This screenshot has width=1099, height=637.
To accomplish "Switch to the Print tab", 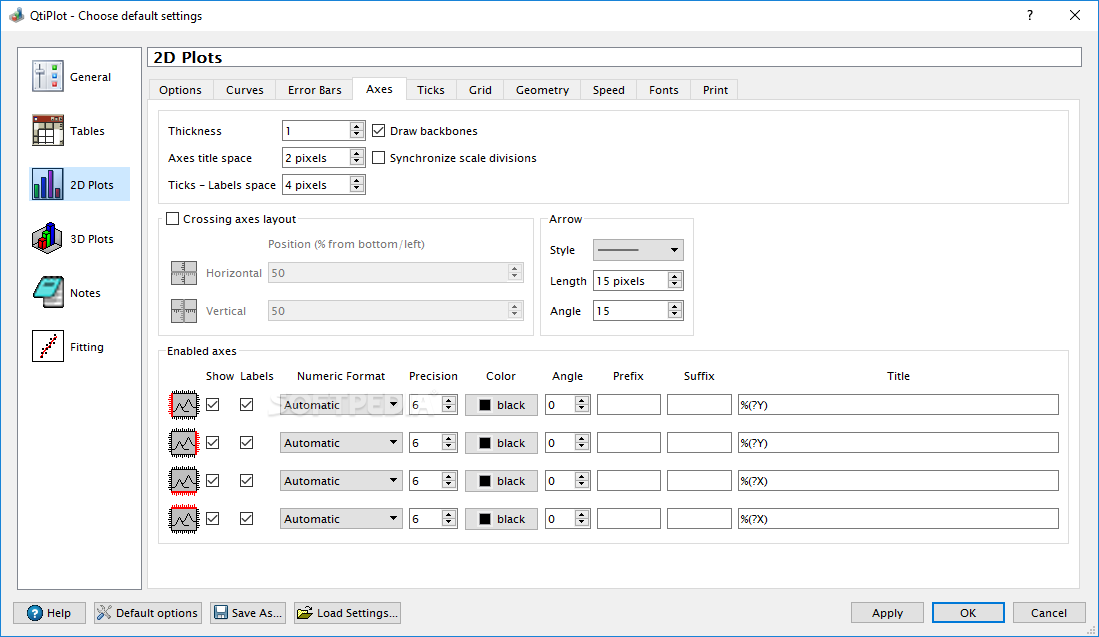I will tap(715, 90).
